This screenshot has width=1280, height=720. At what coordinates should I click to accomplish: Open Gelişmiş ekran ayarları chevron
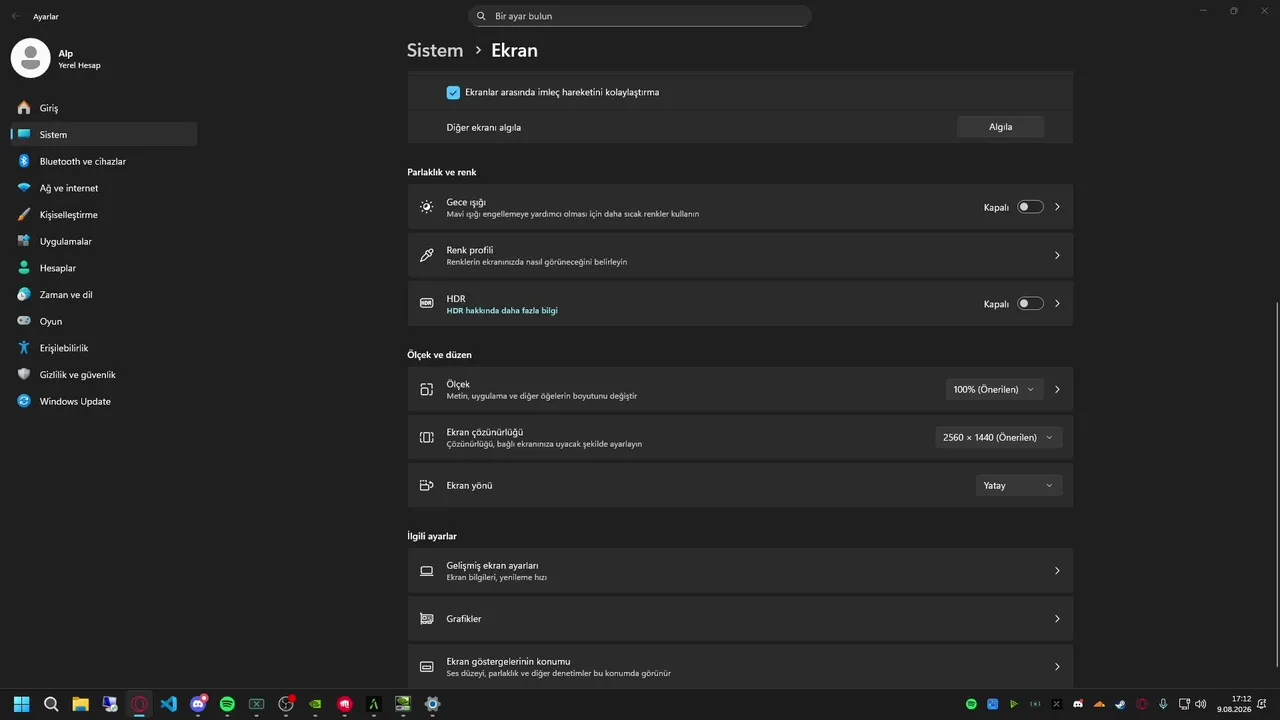[1057, 571]
